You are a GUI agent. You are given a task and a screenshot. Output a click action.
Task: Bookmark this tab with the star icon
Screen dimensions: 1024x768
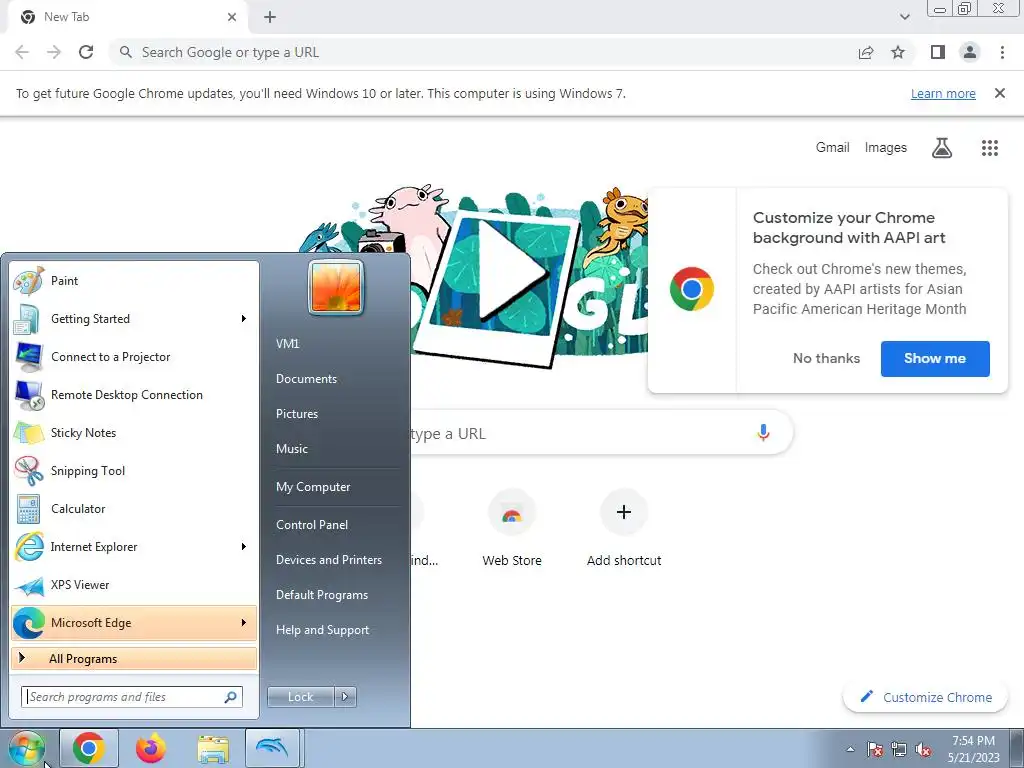pyautogui.click(x=898, y=52)
